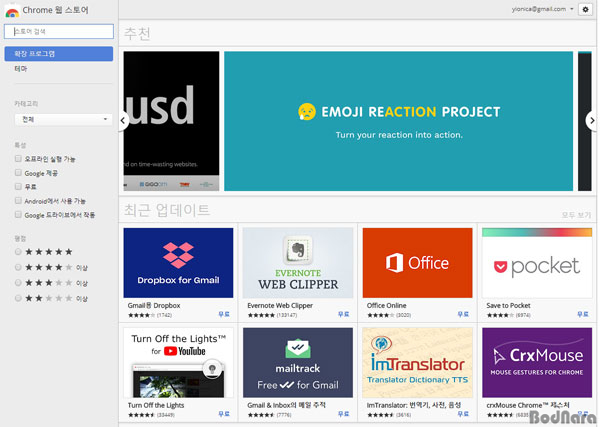The height and width of the screenshot is (427, 600).
Task: Open the CrxMouse thumbnail
Action: (x=537, y=363)
